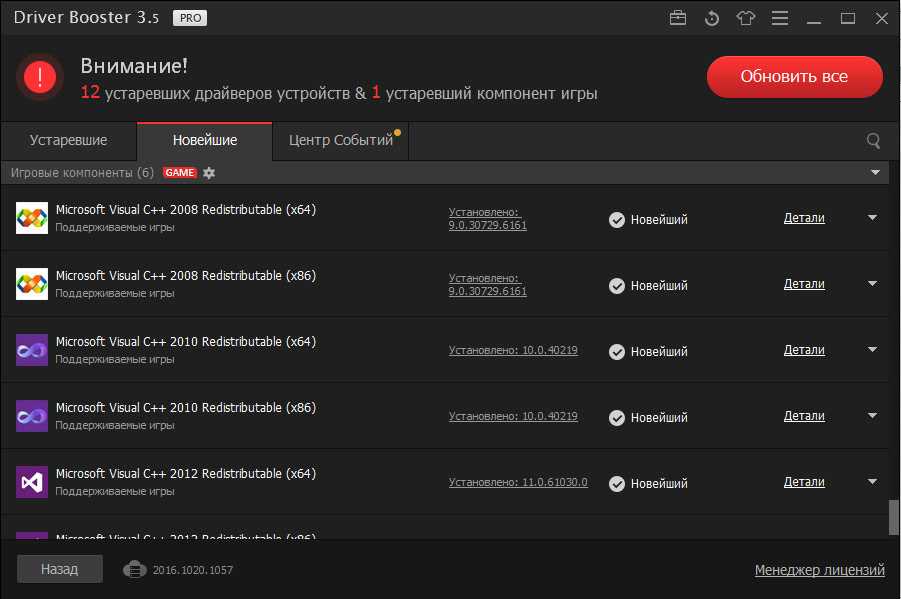Expand dropdown arrow for Visual C++ 2008 x86
901x599 pixels.
[x=872, y=284]
